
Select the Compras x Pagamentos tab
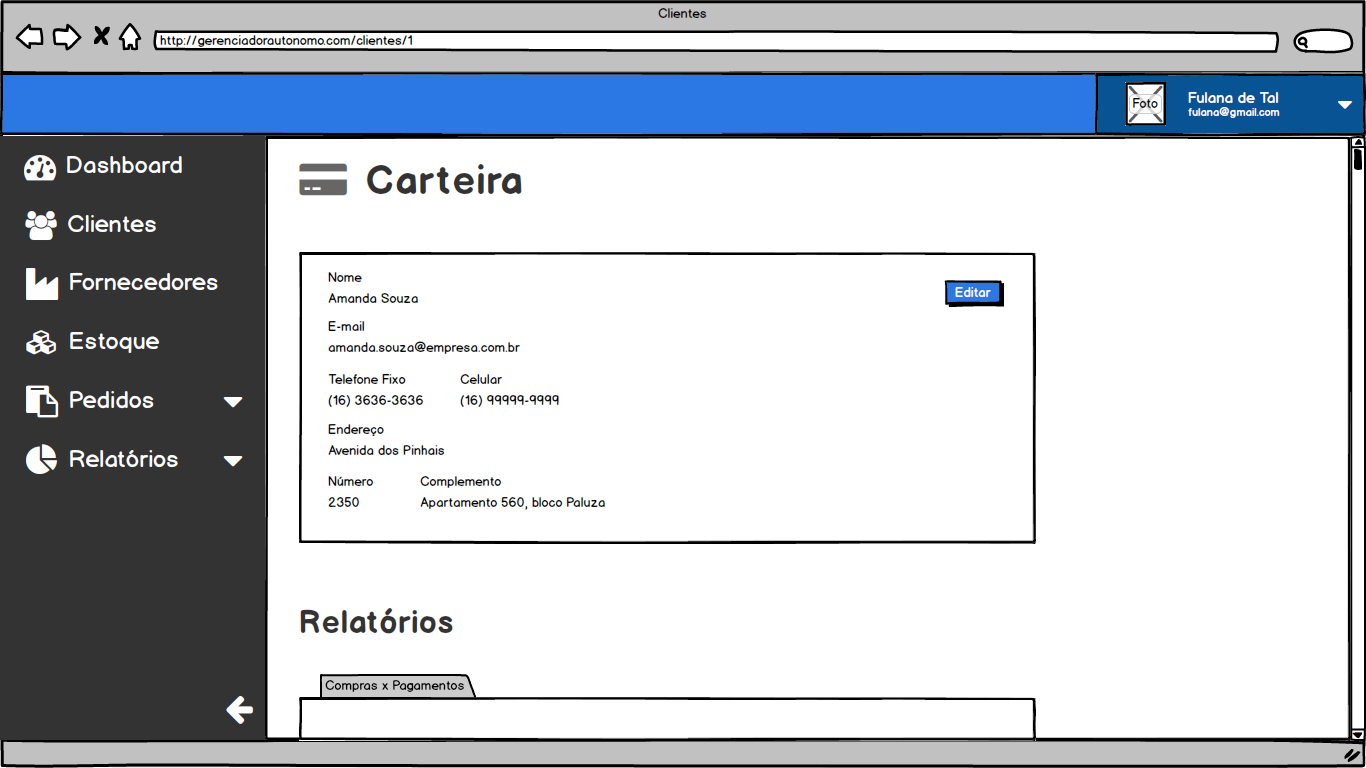point(395,686)
